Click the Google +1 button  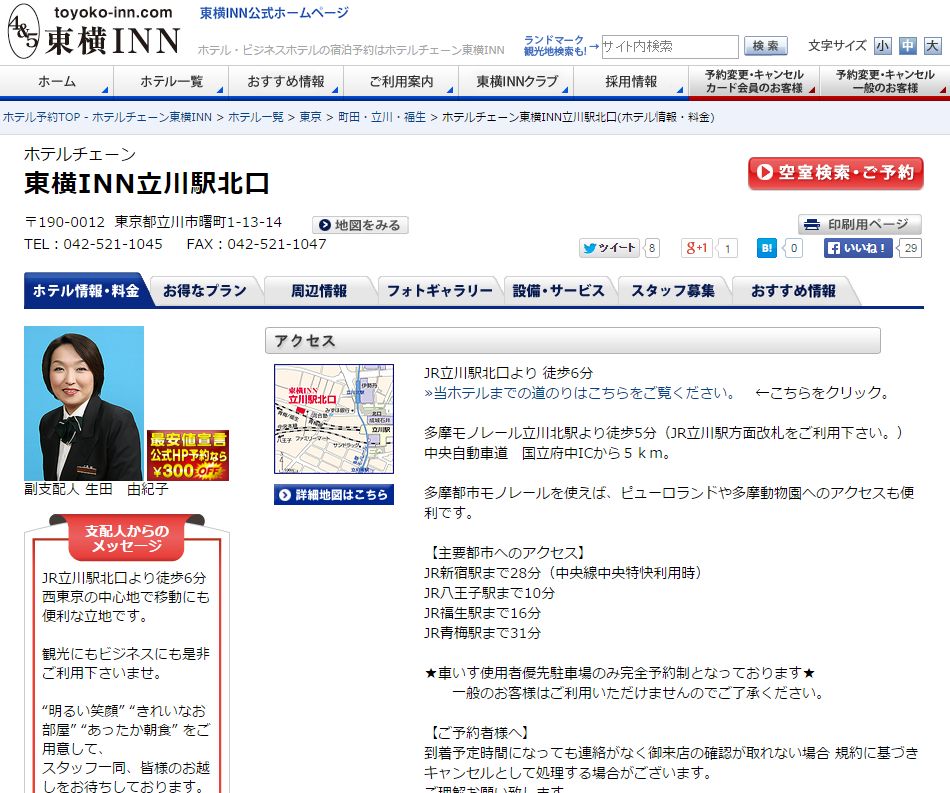tap(697, 248)
